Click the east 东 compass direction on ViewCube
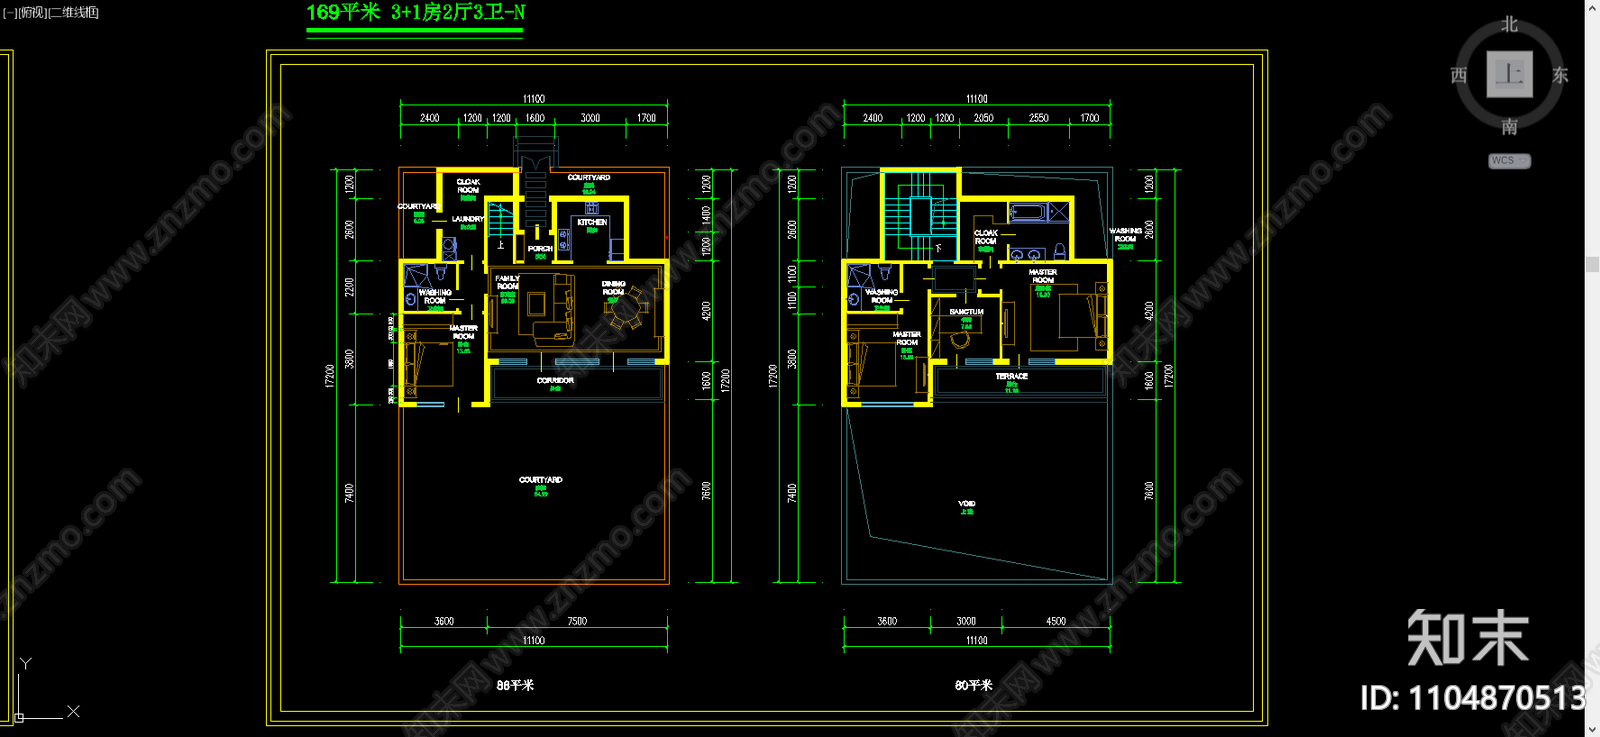 (1559, 75)
